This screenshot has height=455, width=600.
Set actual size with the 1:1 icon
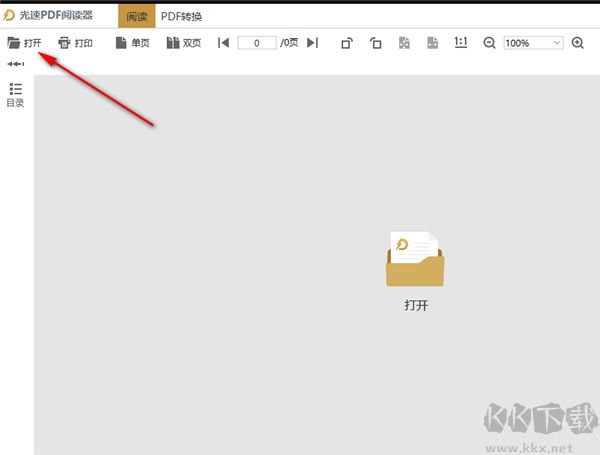click(461, 42)
